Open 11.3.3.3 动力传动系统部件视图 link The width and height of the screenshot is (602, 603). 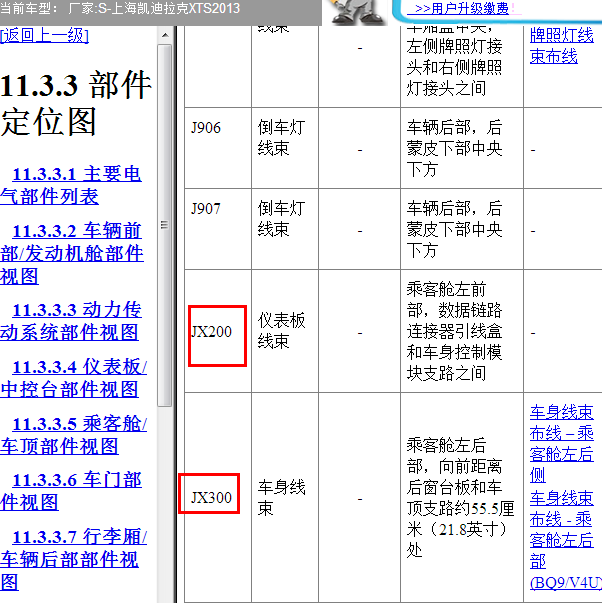[x=71, y=321]
